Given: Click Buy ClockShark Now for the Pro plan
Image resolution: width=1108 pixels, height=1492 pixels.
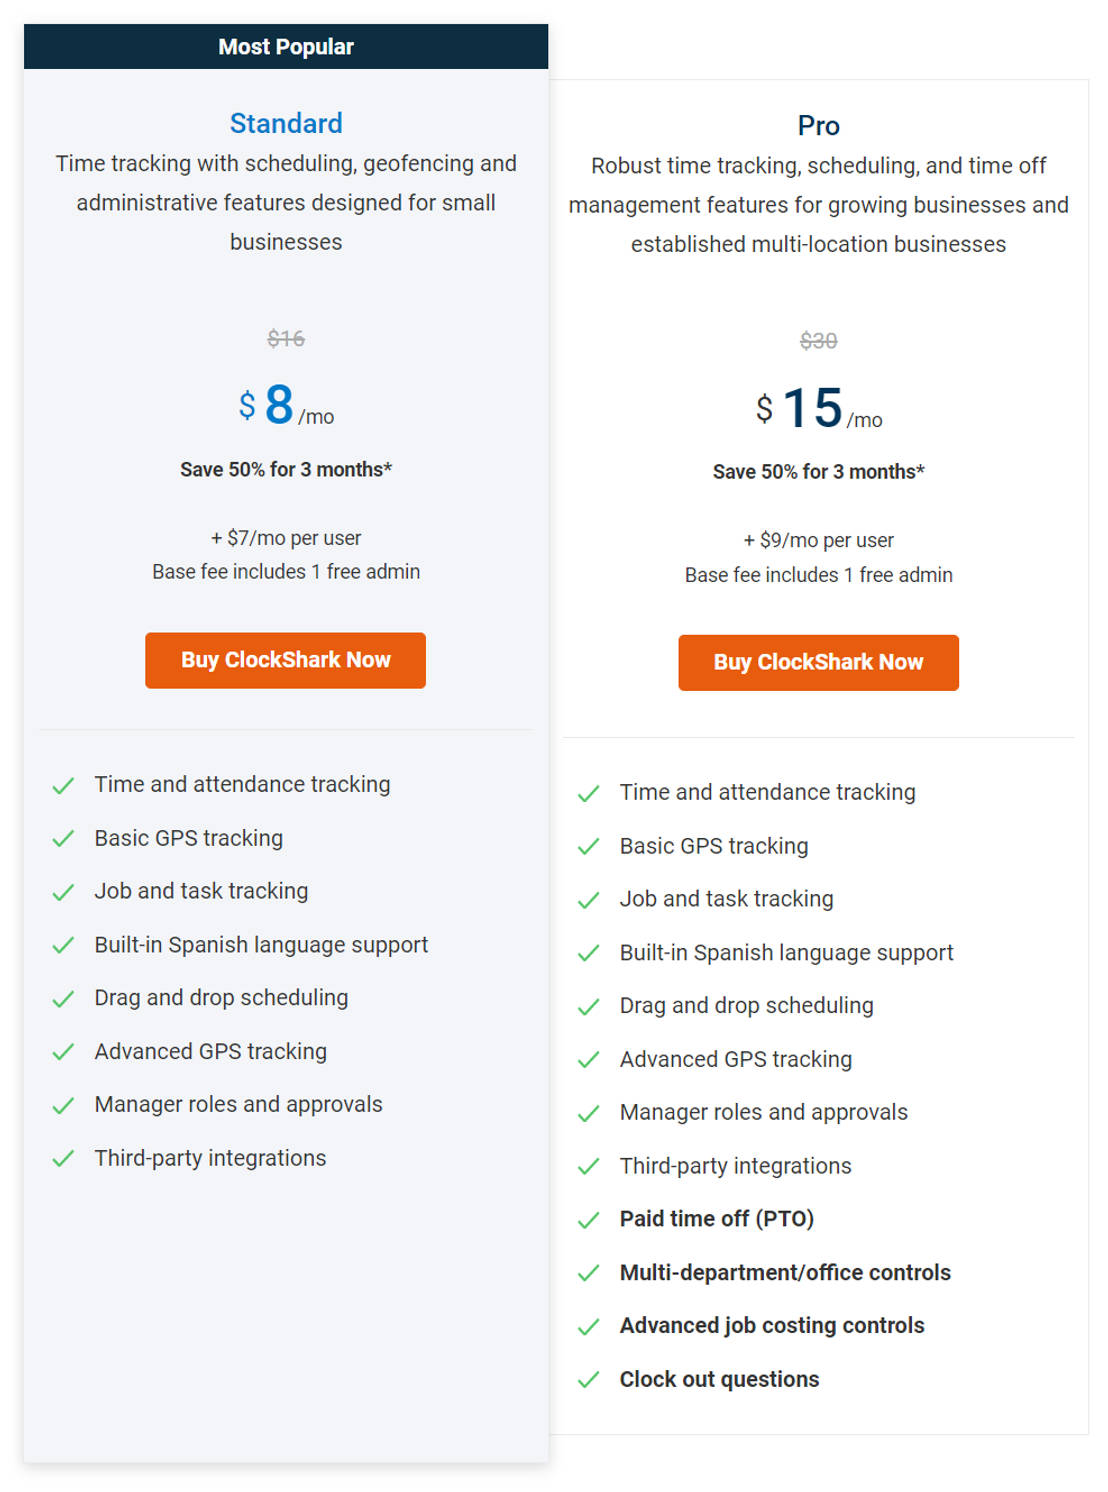Looking at the screenshot, I should 818,662.
